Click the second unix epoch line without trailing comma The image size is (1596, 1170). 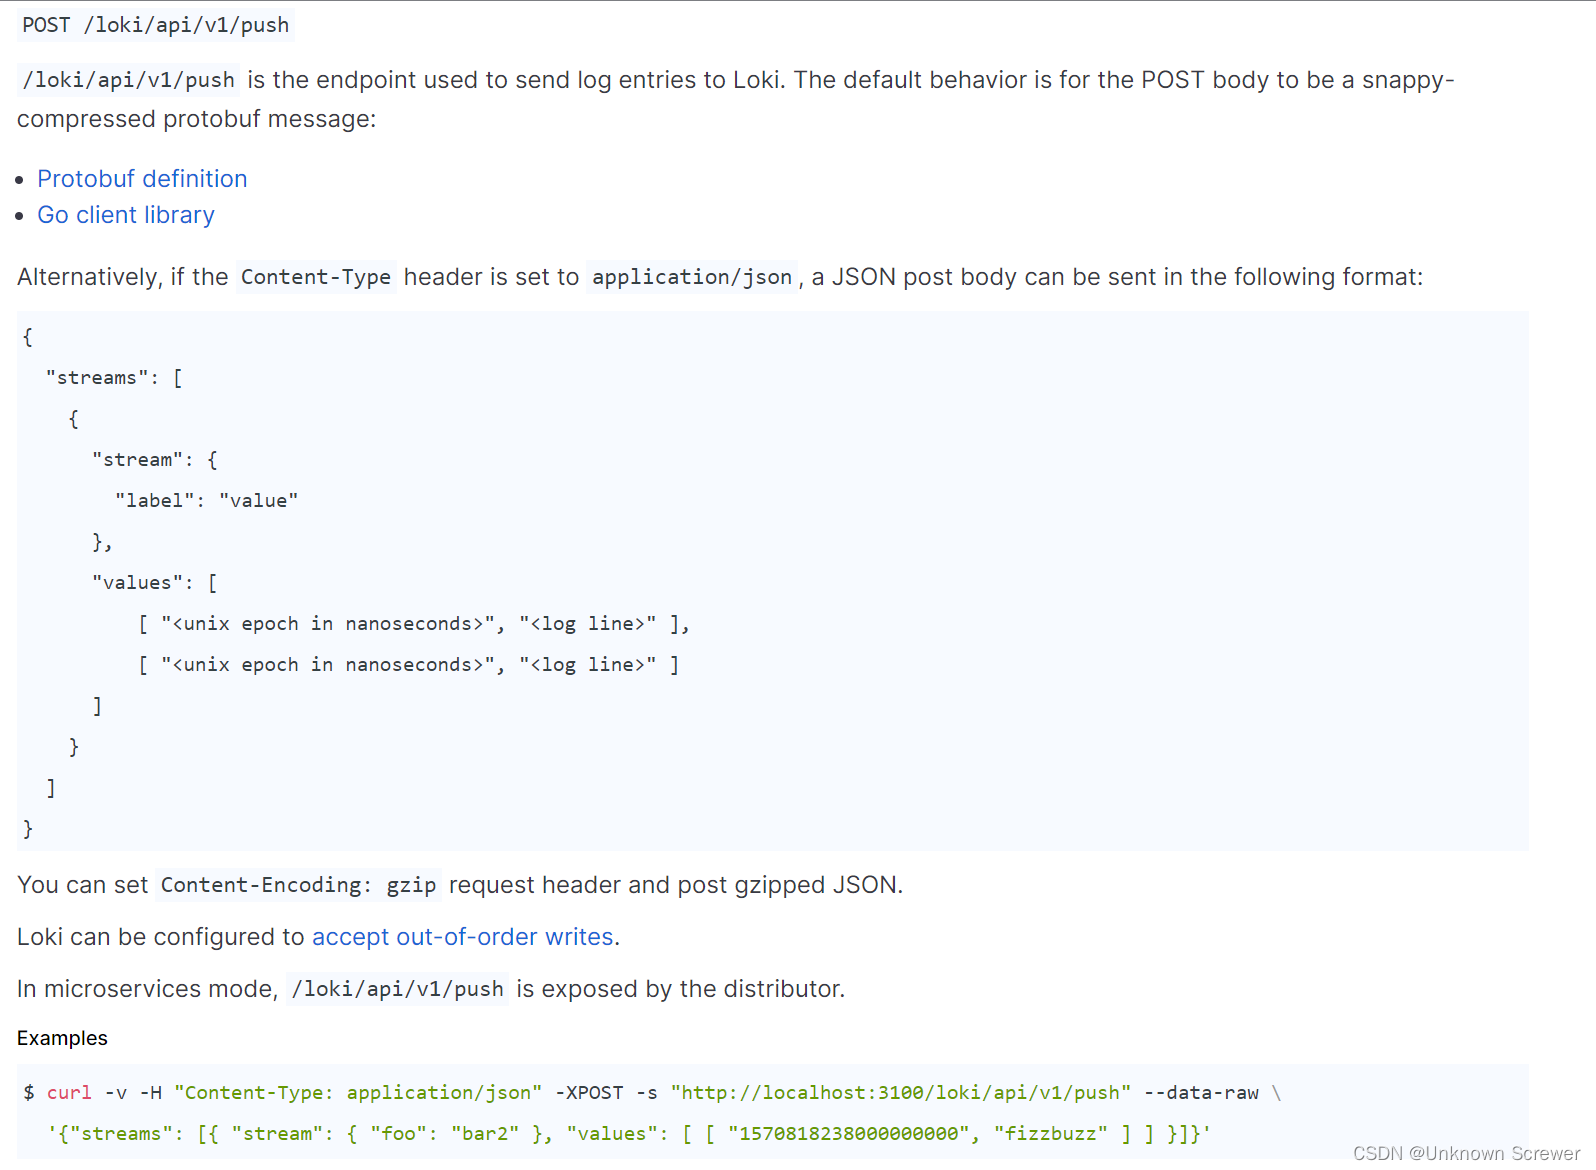coord(408,665)
